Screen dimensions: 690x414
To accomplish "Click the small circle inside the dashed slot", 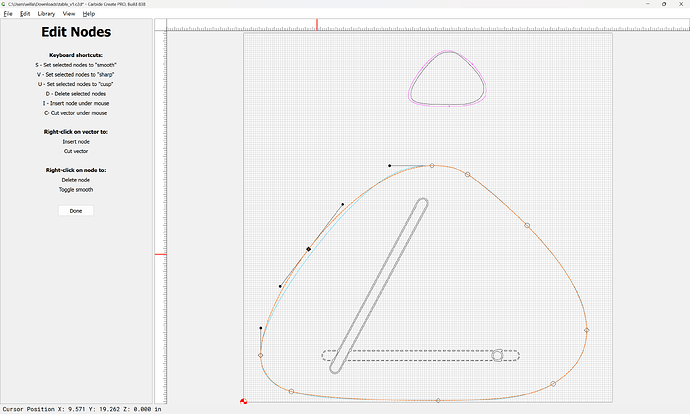I will coord(497,355).
